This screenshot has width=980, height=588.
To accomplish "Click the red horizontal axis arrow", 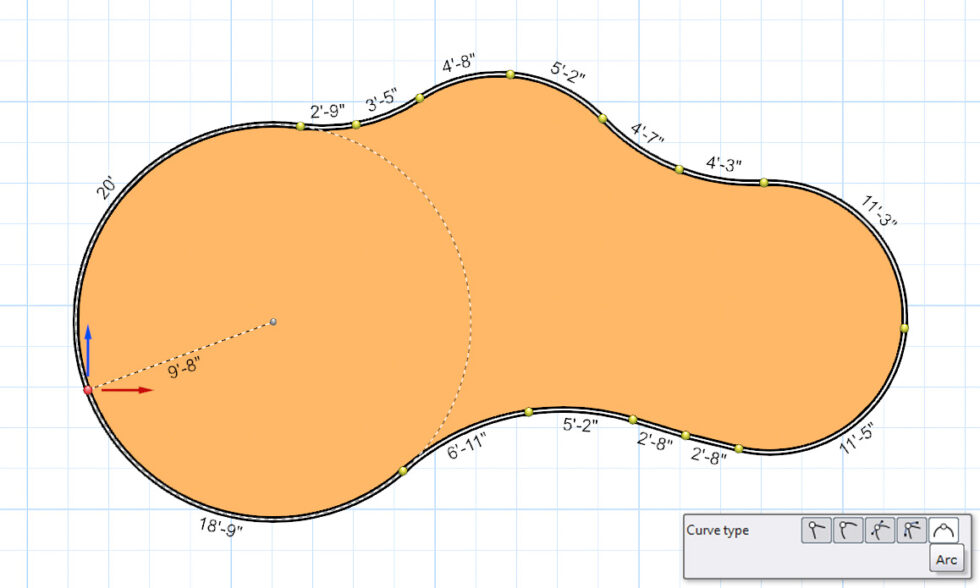I will 128,390.
